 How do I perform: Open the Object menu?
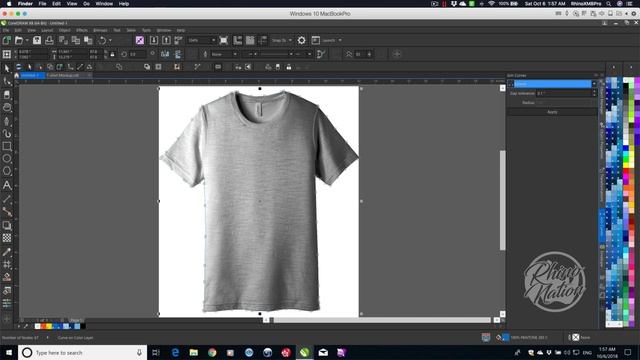(64, 30)
